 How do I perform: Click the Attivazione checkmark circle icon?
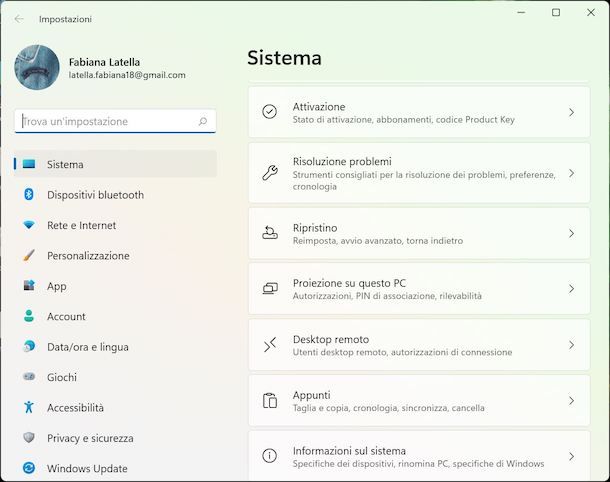[x=269, y=112]
